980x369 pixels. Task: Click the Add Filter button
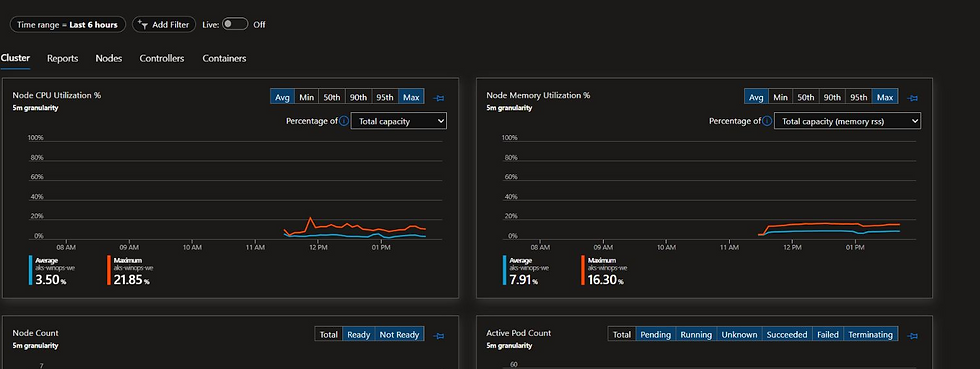click(164, 24)
